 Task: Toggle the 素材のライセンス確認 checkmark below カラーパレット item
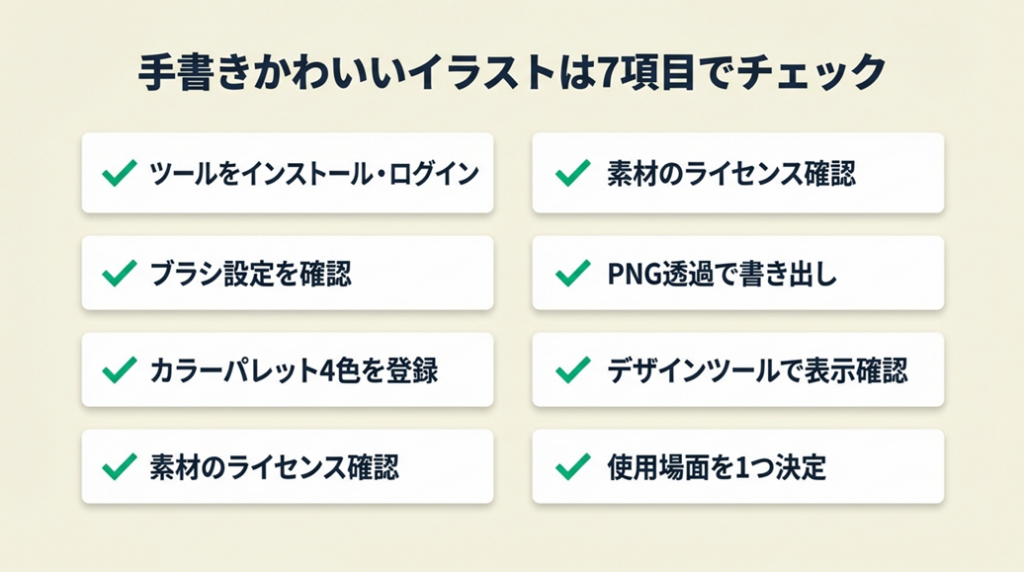pos(119,466)
